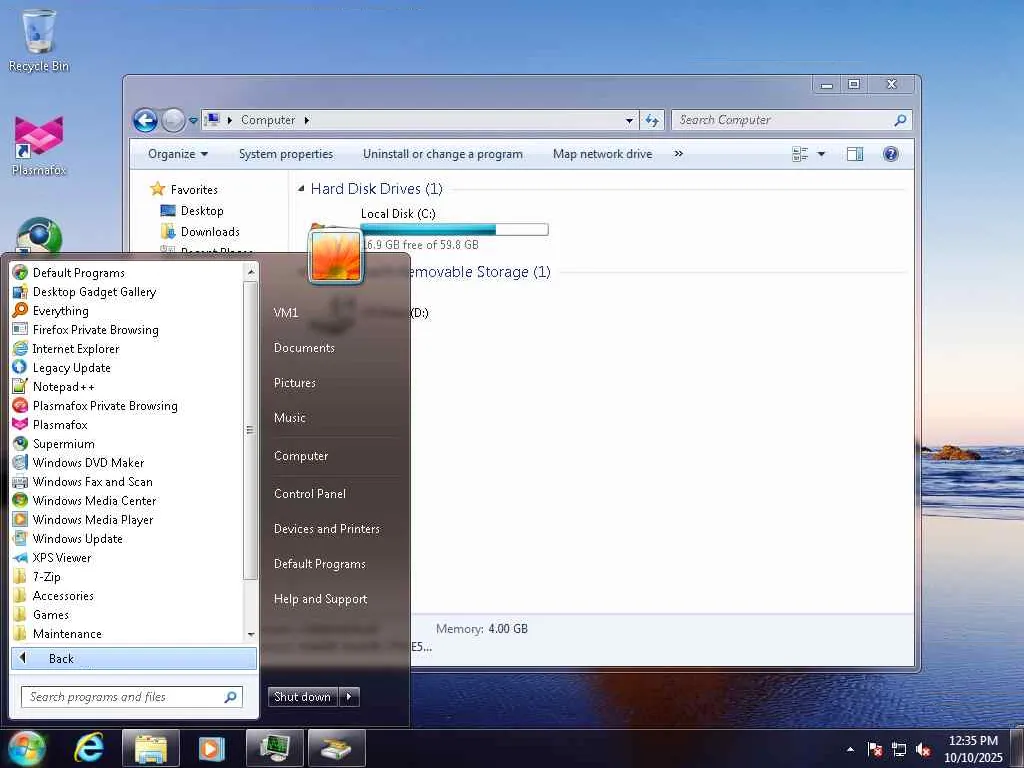Viewport: 1024px width, 768px height.
Task: Open System properties from the toolbar
Action: click(x=285, y=153)
